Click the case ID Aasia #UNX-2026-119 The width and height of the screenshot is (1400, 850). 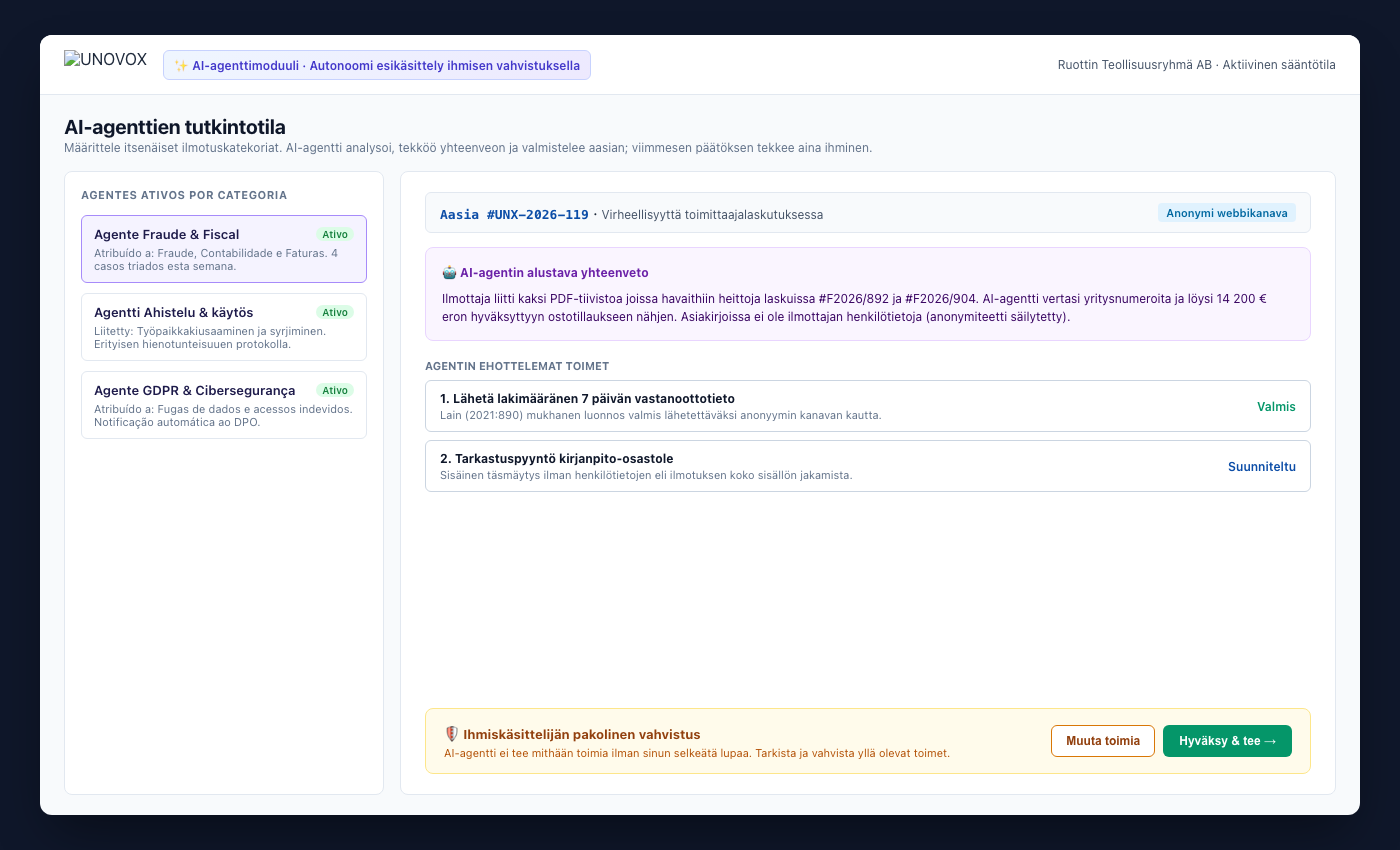514,215
